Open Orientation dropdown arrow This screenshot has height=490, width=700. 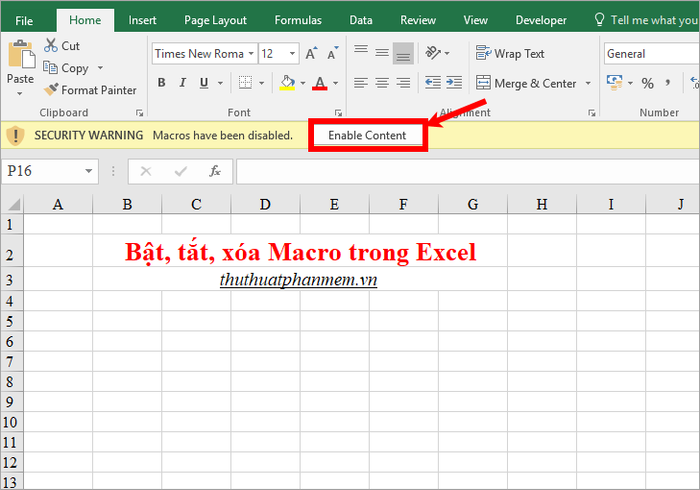(x=447, y=54)
